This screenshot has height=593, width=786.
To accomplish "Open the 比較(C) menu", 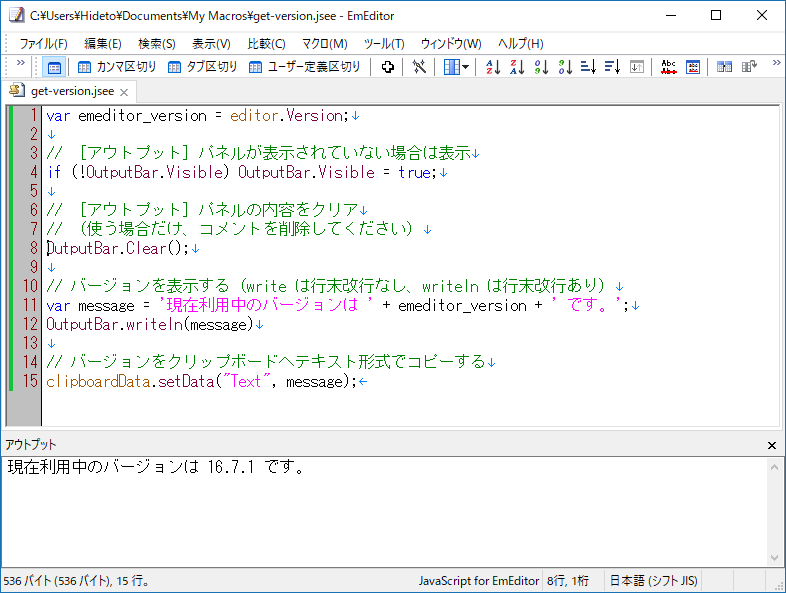I will [266, 44].
